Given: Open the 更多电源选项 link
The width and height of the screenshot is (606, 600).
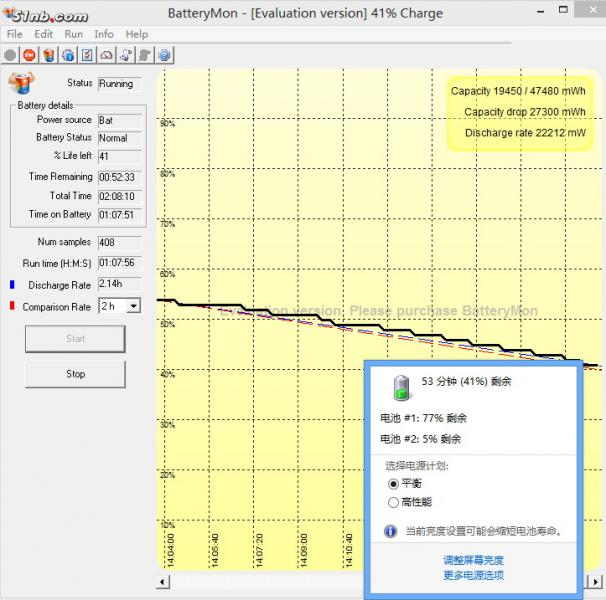Looking at the screenshot, I should 473,575.
